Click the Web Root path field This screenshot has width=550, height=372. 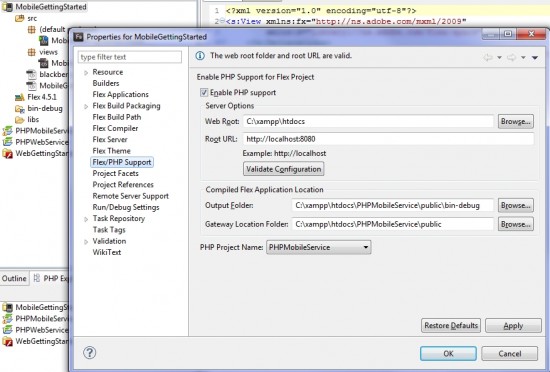pyautogui.click(x=368, y=121)
